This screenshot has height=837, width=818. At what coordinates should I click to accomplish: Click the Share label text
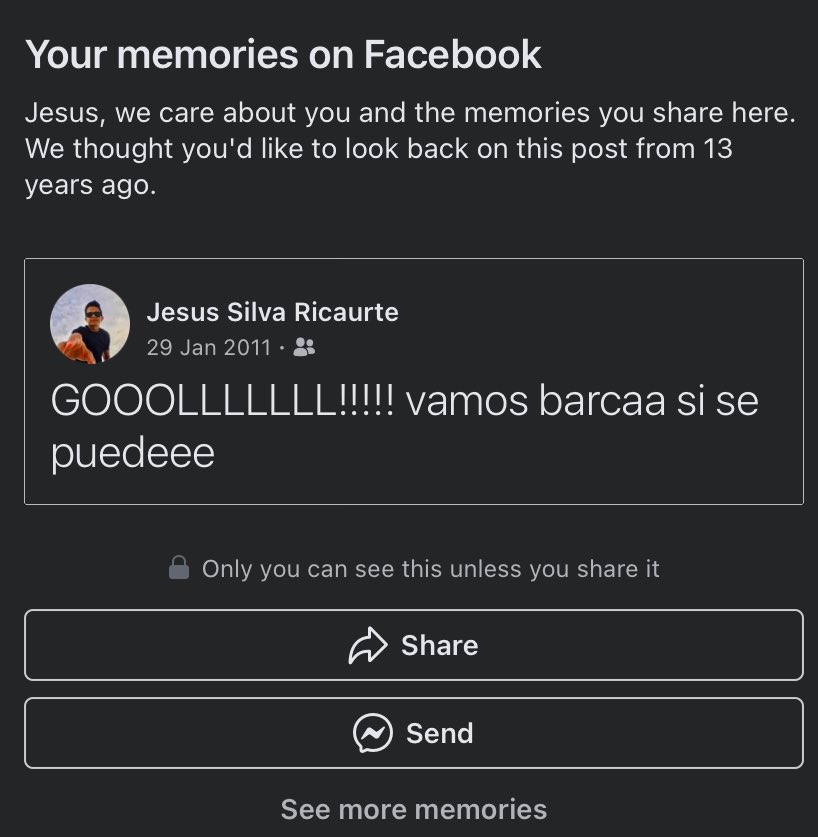[439, 645]
